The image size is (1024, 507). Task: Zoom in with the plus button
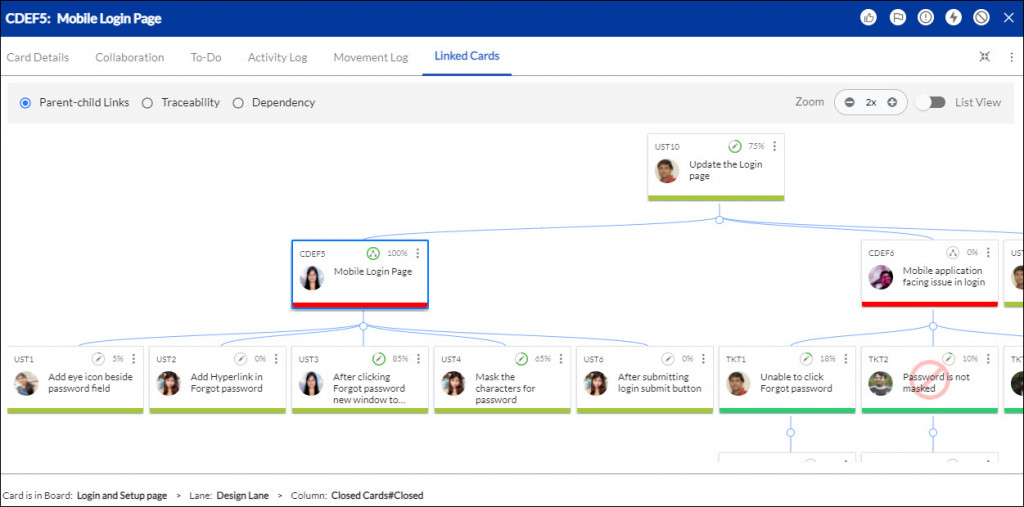coord(892,102)
